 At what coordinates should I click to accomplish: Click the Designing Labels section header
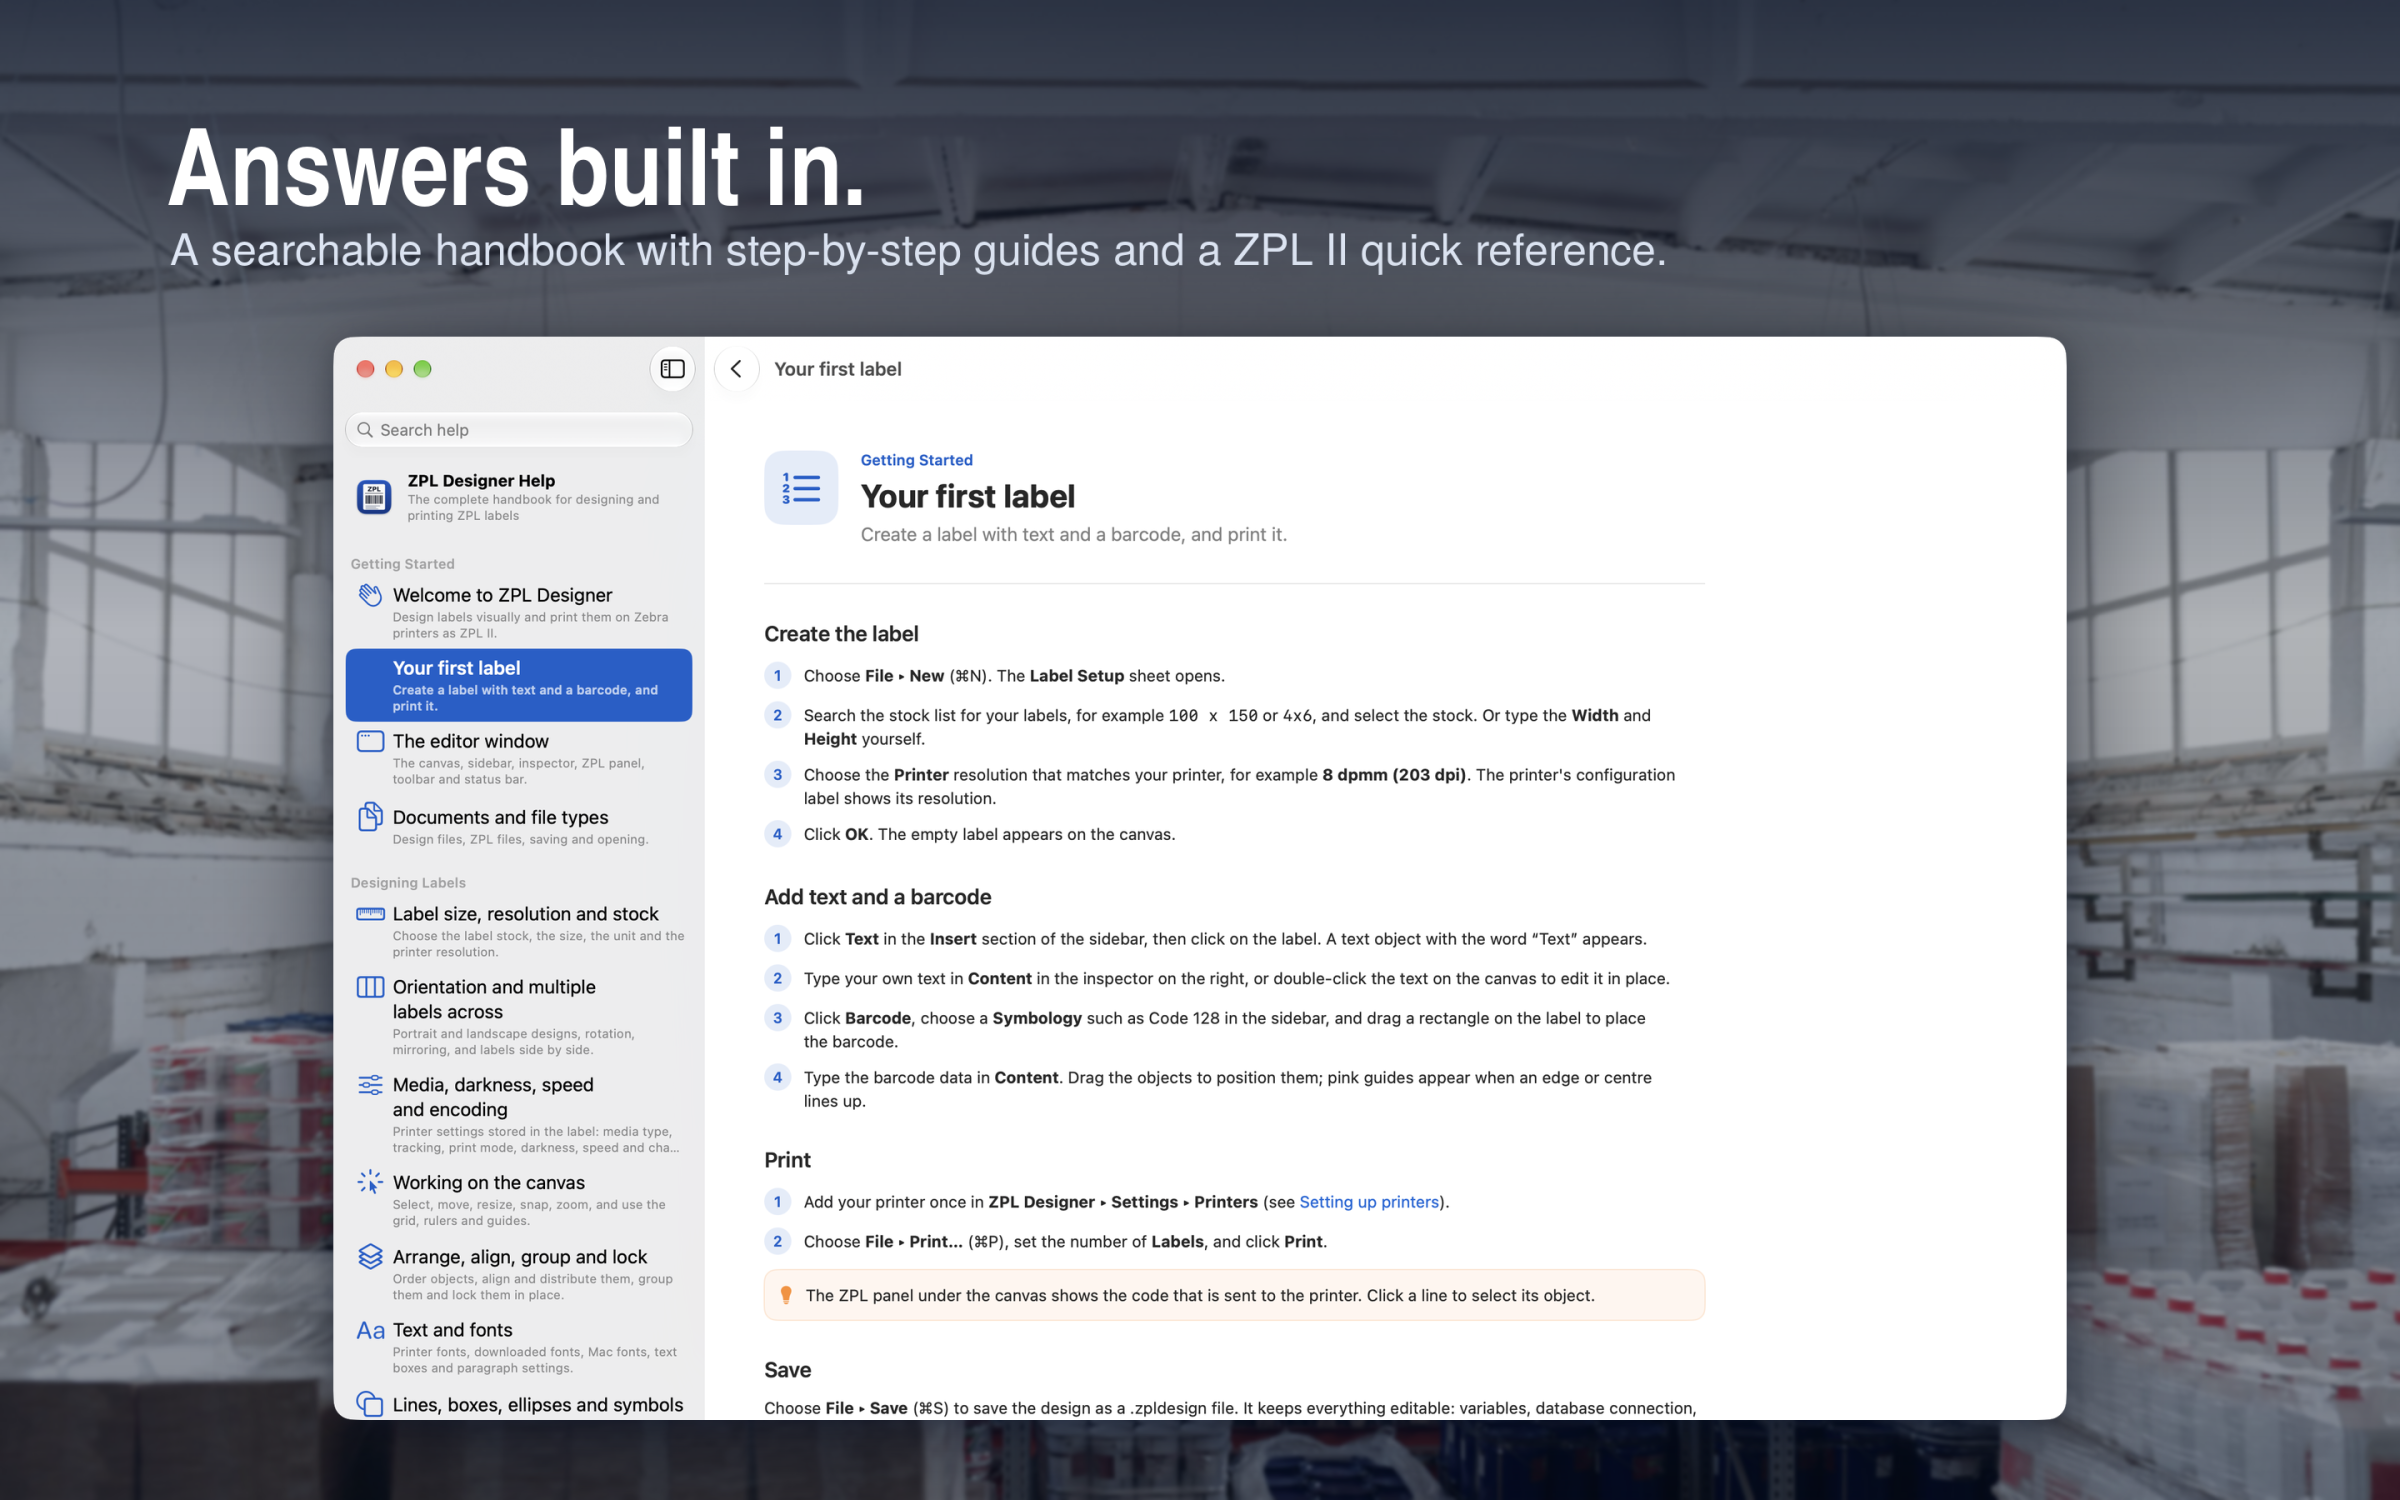pos(408,883)
